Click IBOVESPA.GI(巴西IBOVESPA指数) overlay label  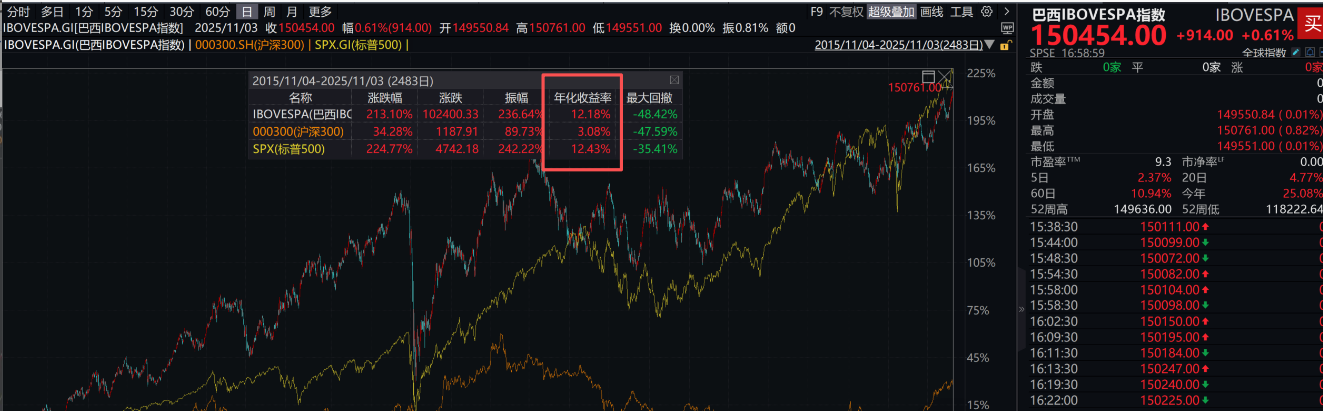click(x=94, y=45)
